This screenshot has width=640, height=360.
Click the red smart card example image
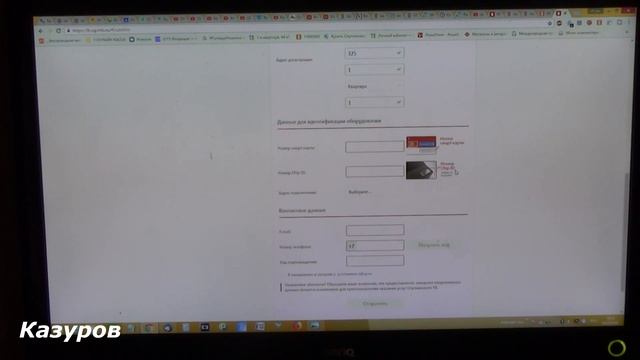pyautogui.click(x=421, y=144)
